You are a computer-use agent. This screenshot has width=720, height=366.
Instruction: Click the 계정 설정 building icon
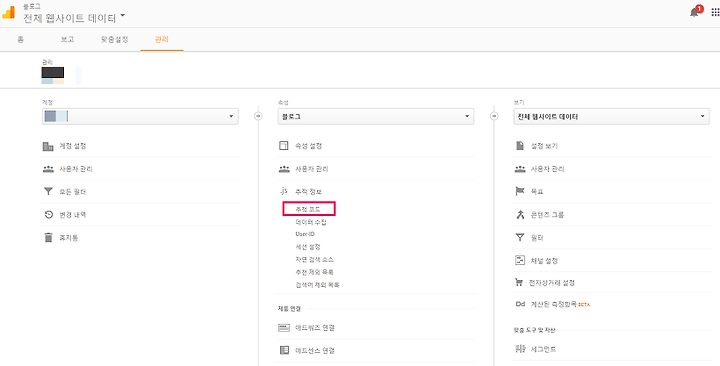tap(48, 146)
